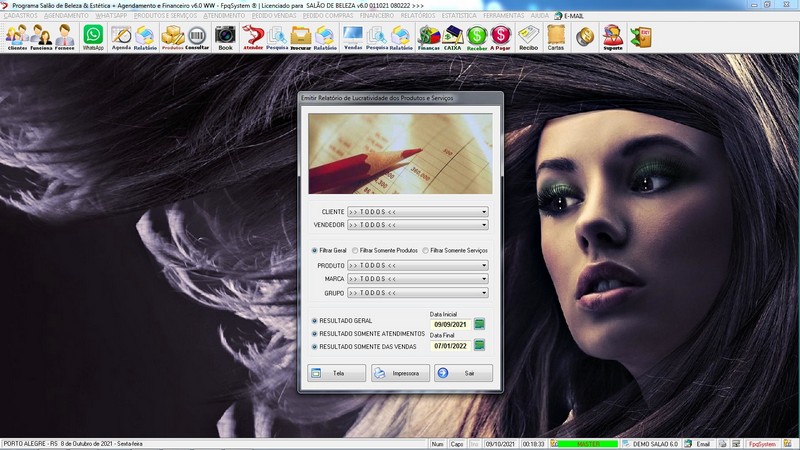The image size is (800, 450).
Task: Open the Receber green dollar icon
Action: point(477,37)
